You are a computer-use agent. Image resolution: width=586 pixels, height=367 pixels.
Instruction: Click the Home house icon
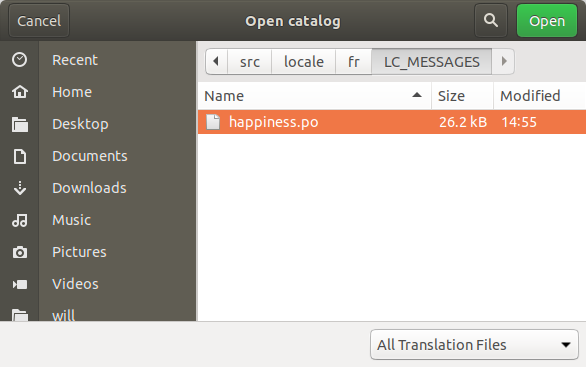pyautogui.click(x=19, y=92)
